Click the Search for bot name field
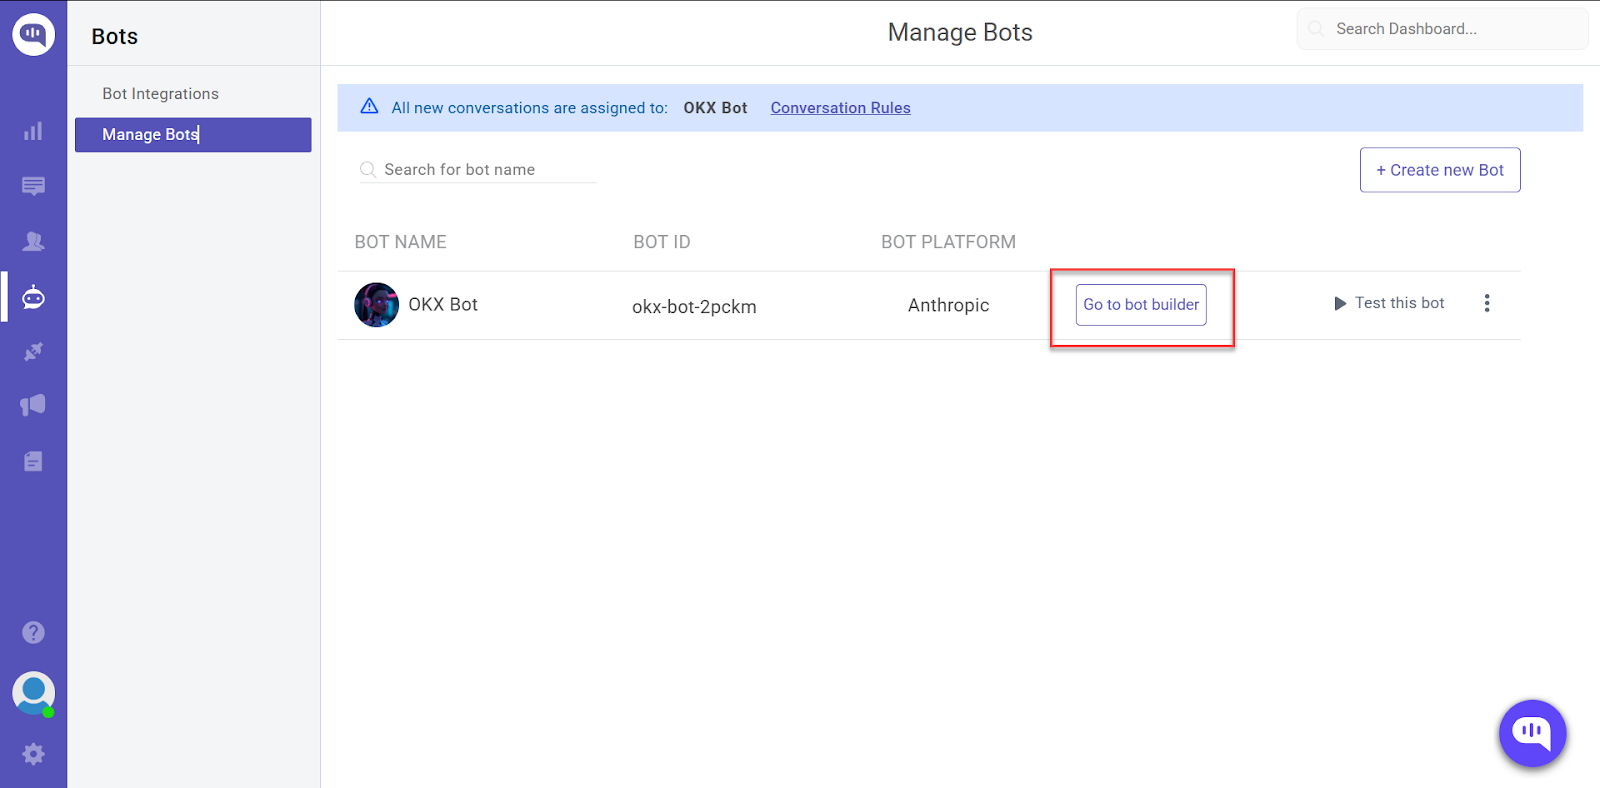 pos(478,170)
